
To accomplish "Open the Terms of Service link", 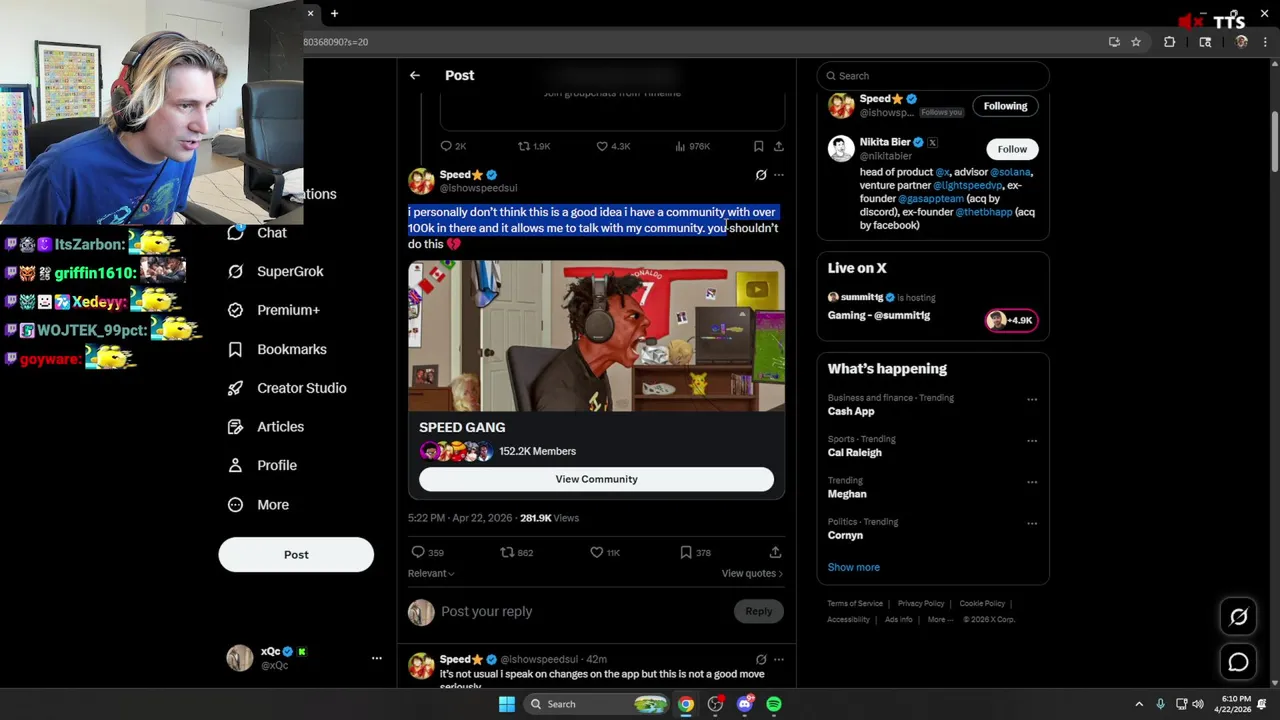I will pos(855,604).
